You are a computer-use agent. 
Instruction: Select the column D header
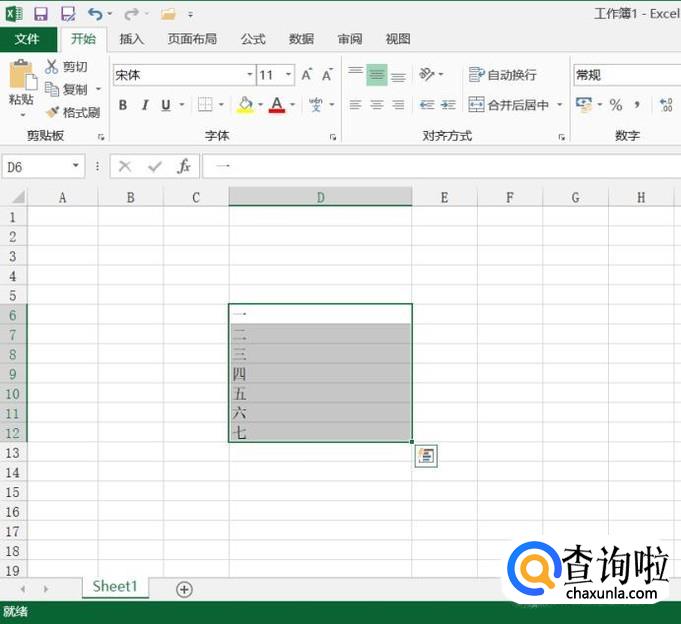320,197
